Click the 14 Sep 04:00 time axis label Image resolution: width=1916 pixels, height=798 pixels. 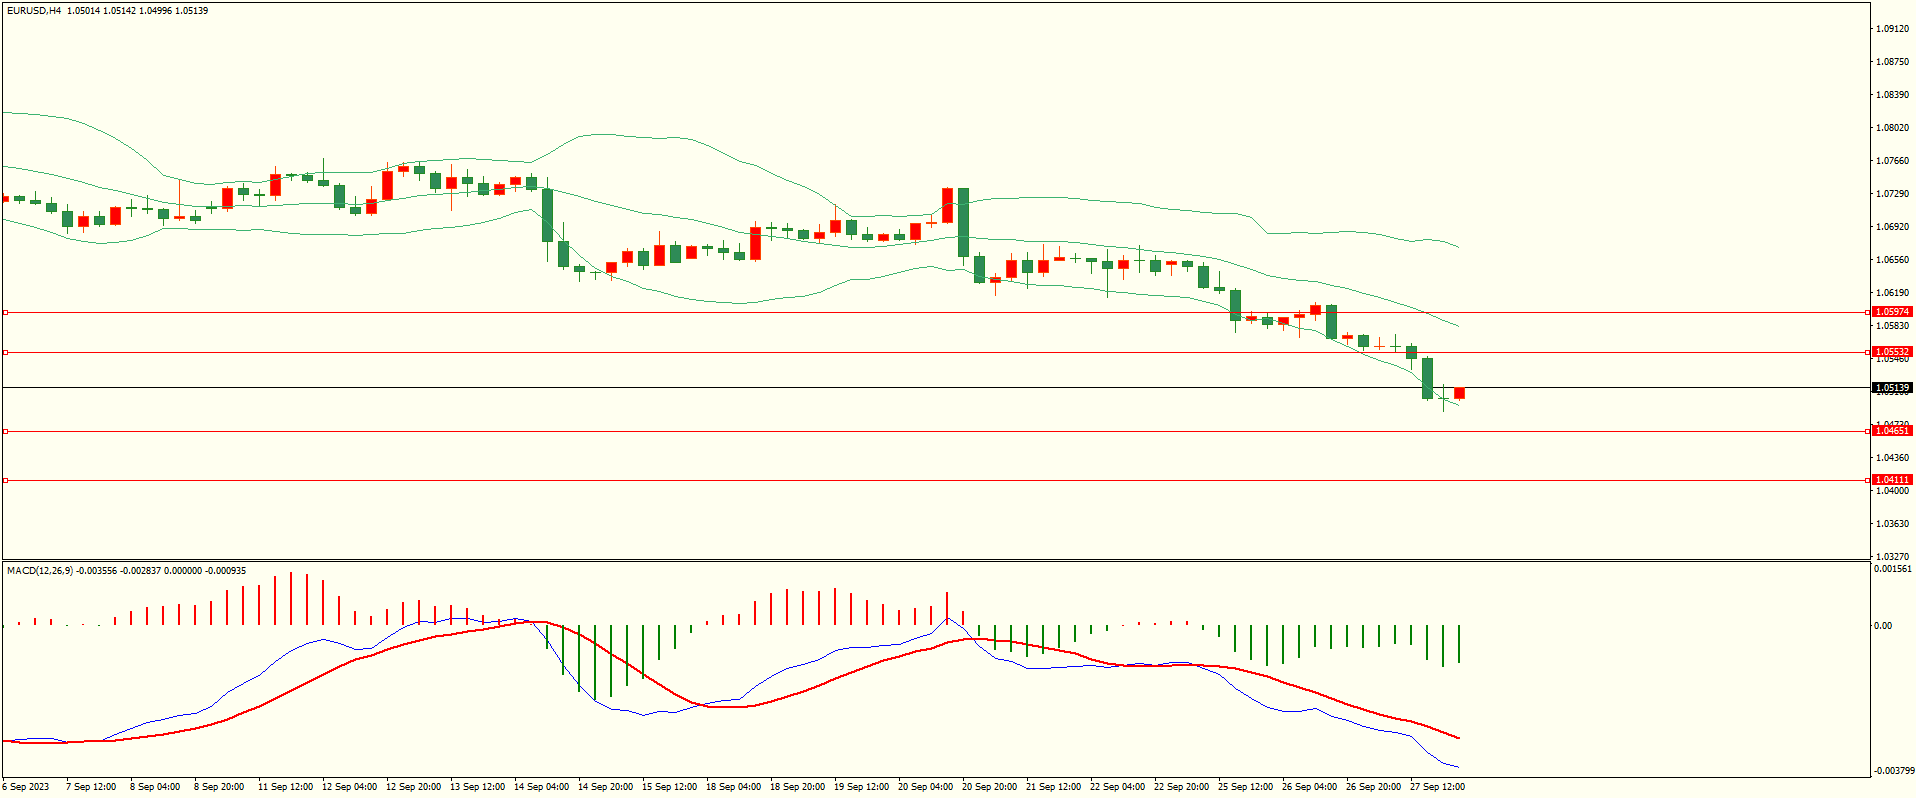(x=541, y=787)
